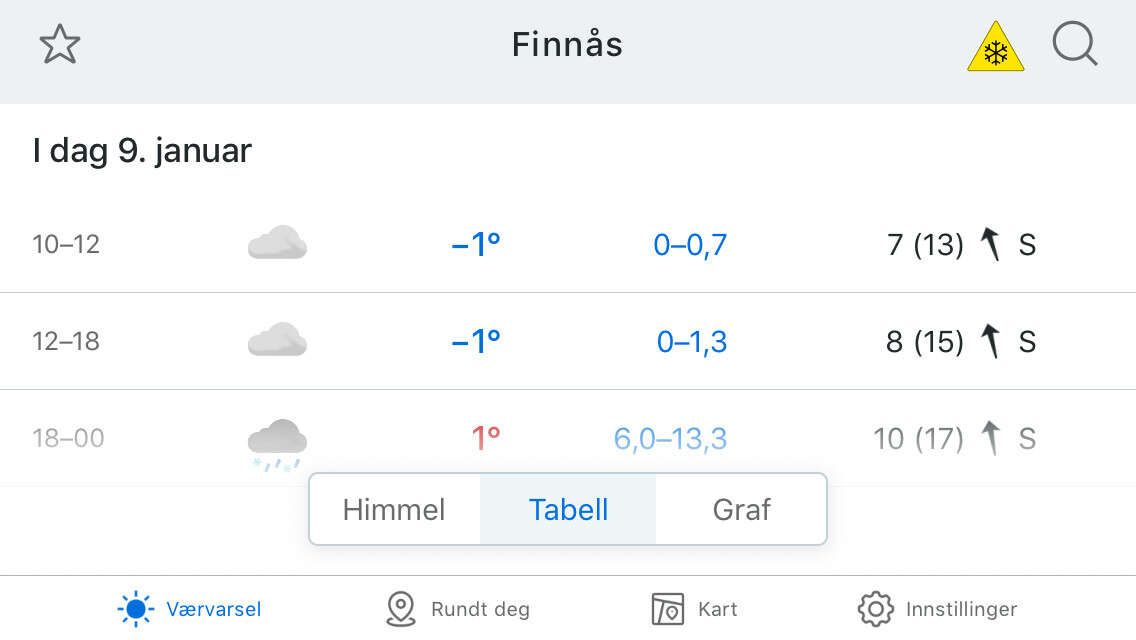This screenshot has width=1136, height=640.
Task: Select the 10–12 time period row
Action: click(66, 244)
